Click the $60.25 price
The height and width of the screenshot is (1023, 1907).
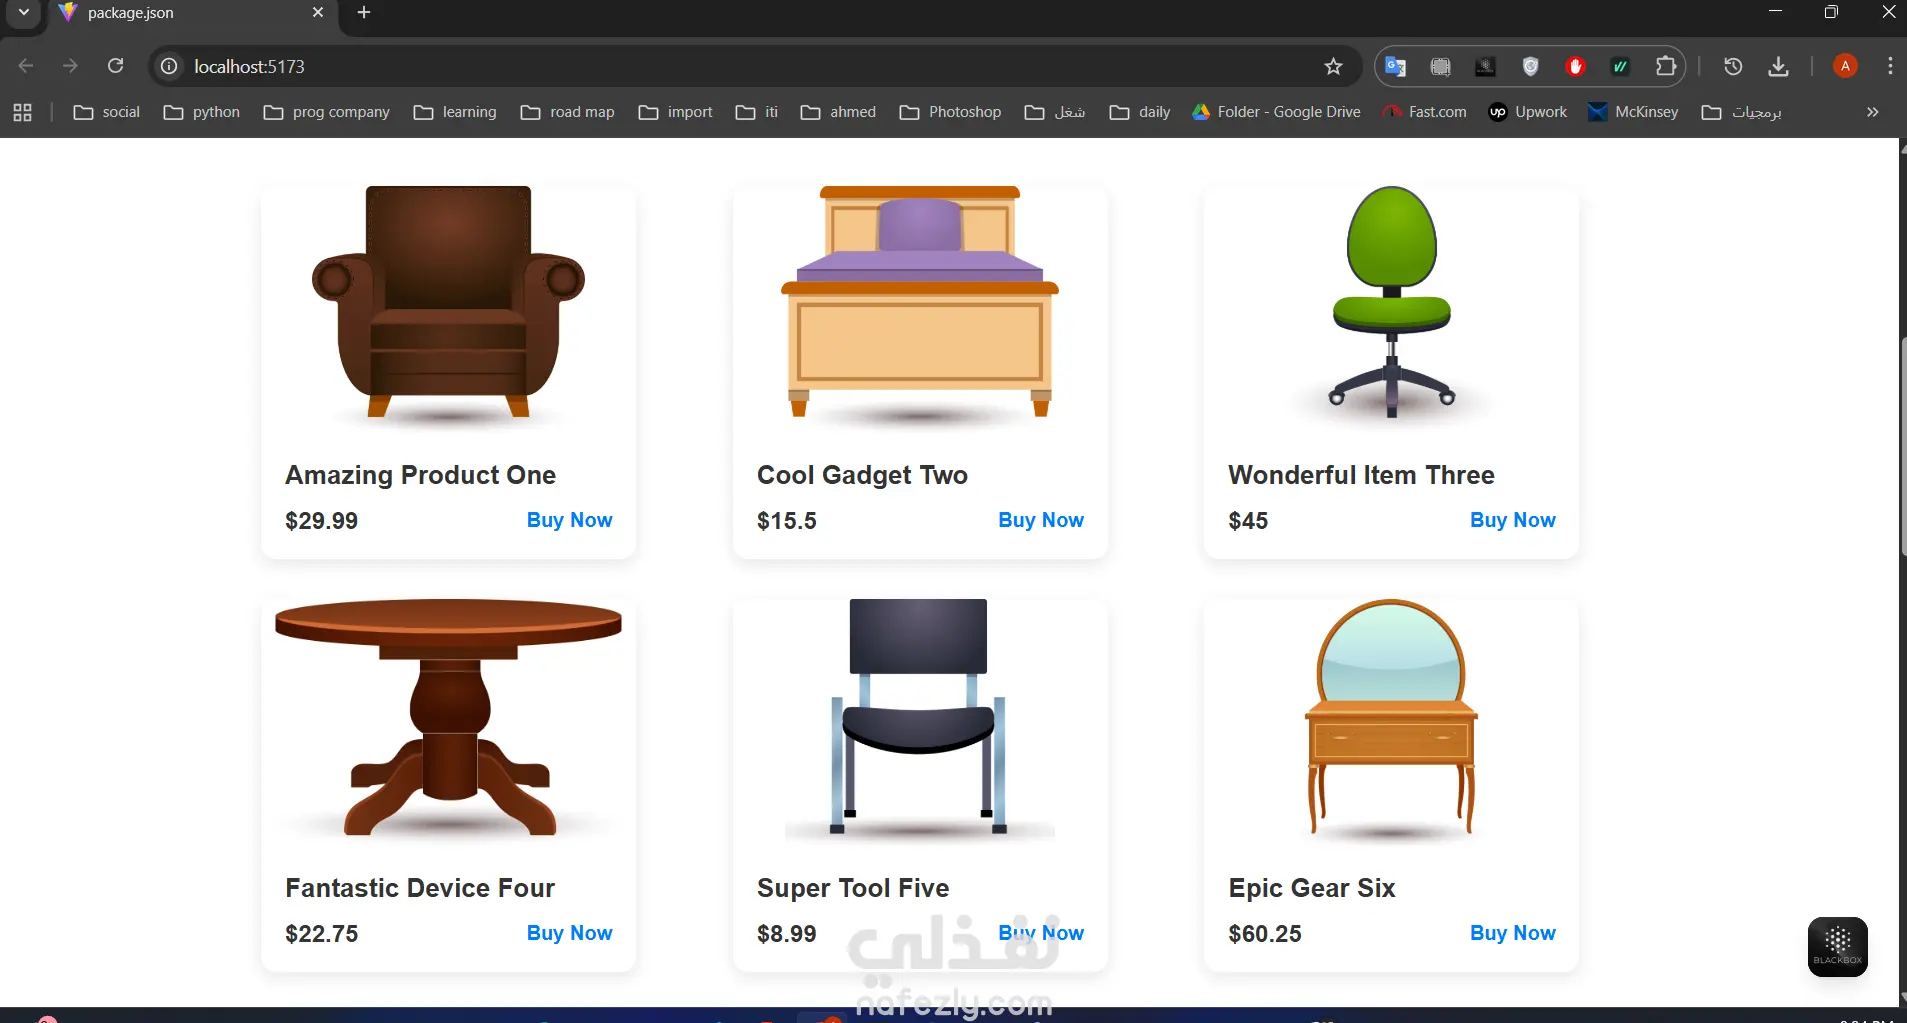(x=1265, y=934)
